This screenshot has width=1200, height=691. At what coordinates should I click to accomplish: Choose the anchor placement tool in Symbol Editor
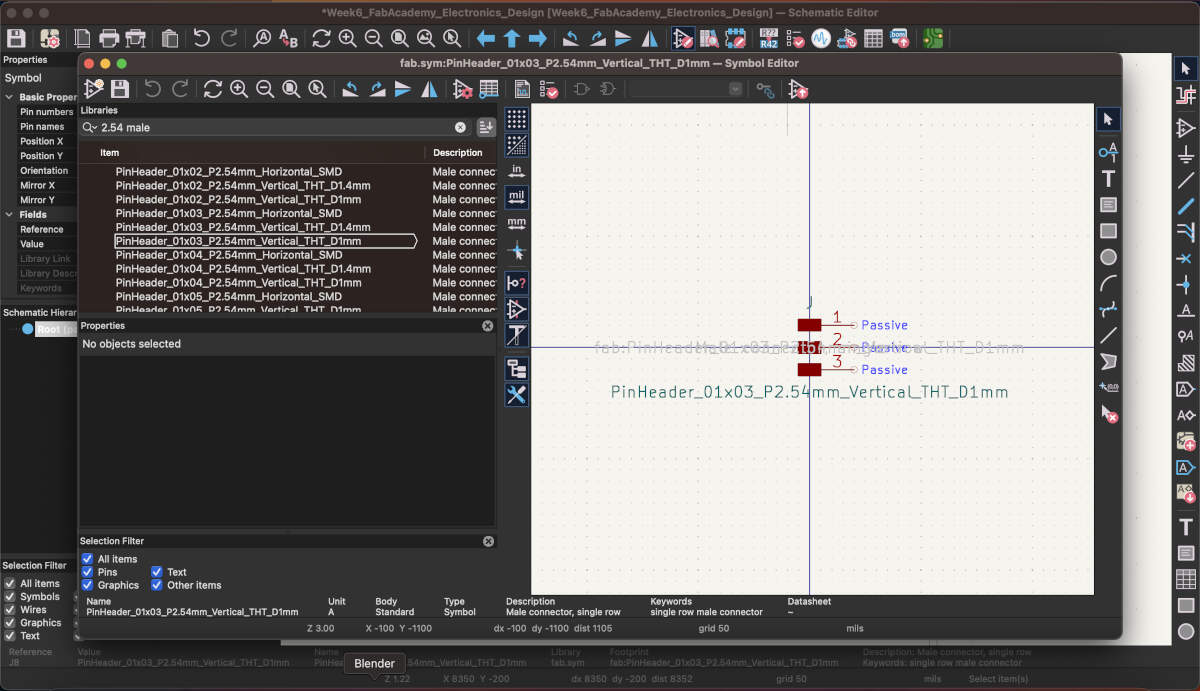(1108, 386)
